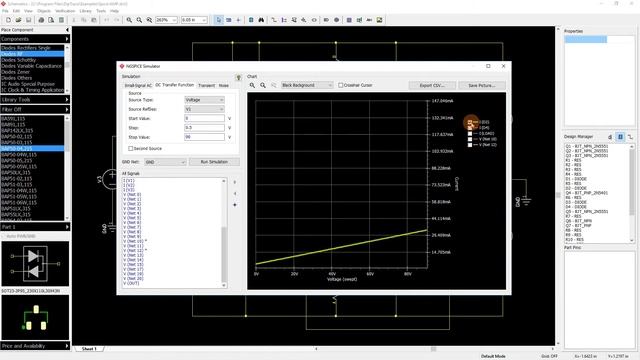Click the Print icon in toolbar
This screenshot has width=640, height=360.
pyautogui.click(x=41, y=20)
